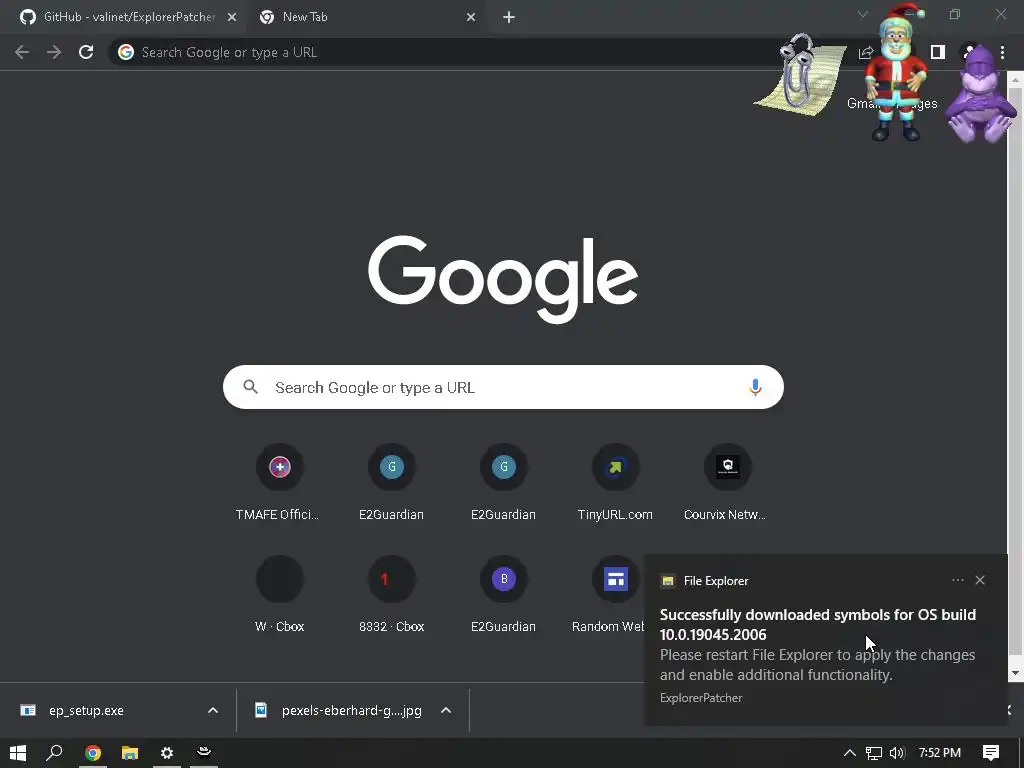Open the first E2Guardian shortcut in the top row
The width and height of the screenshot is (1024, 768).
(x=391, y=482)
